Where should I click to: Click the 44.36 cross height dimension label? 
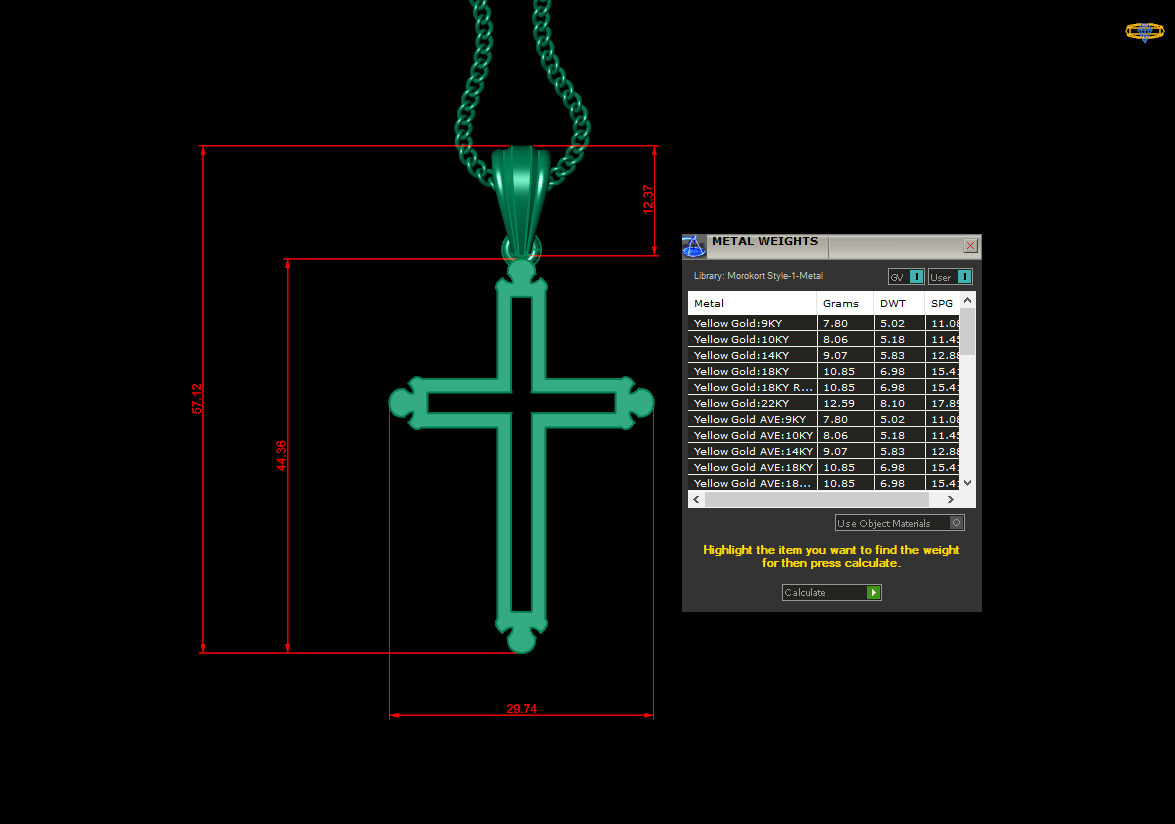click(281, 455)
